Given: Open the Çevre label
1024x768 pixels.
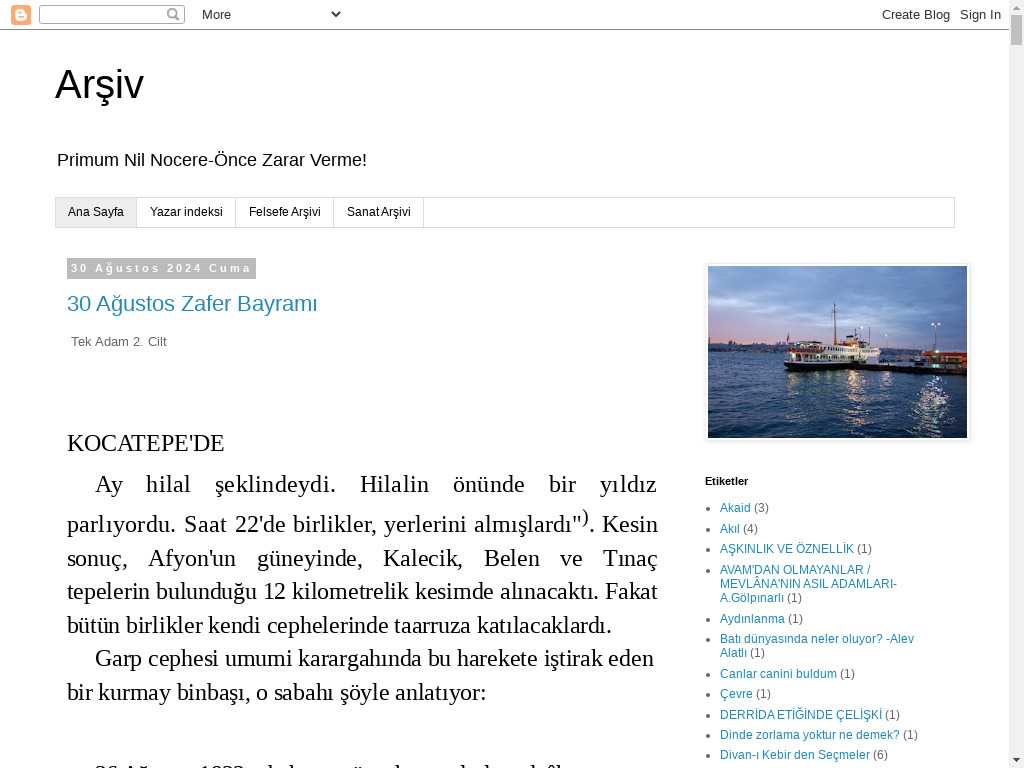Looking at the screenshot, I should click(x=736, y=694).
